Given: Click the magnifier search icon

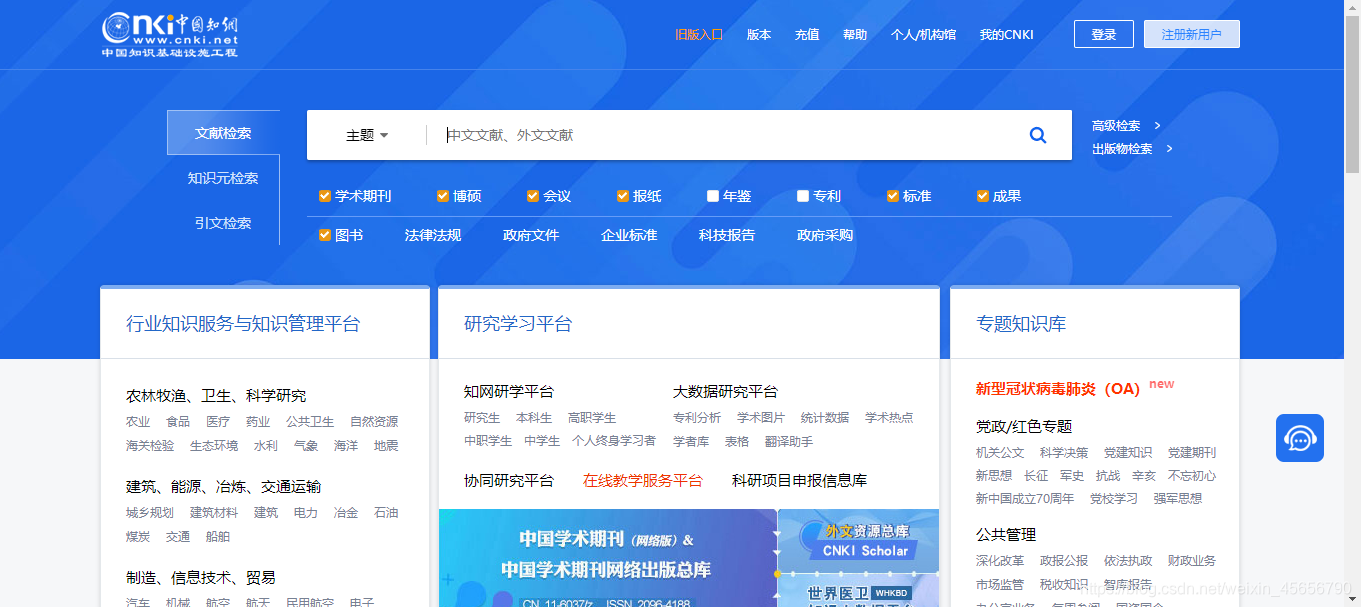Looking at the screenshot, I should [1038, 135].
